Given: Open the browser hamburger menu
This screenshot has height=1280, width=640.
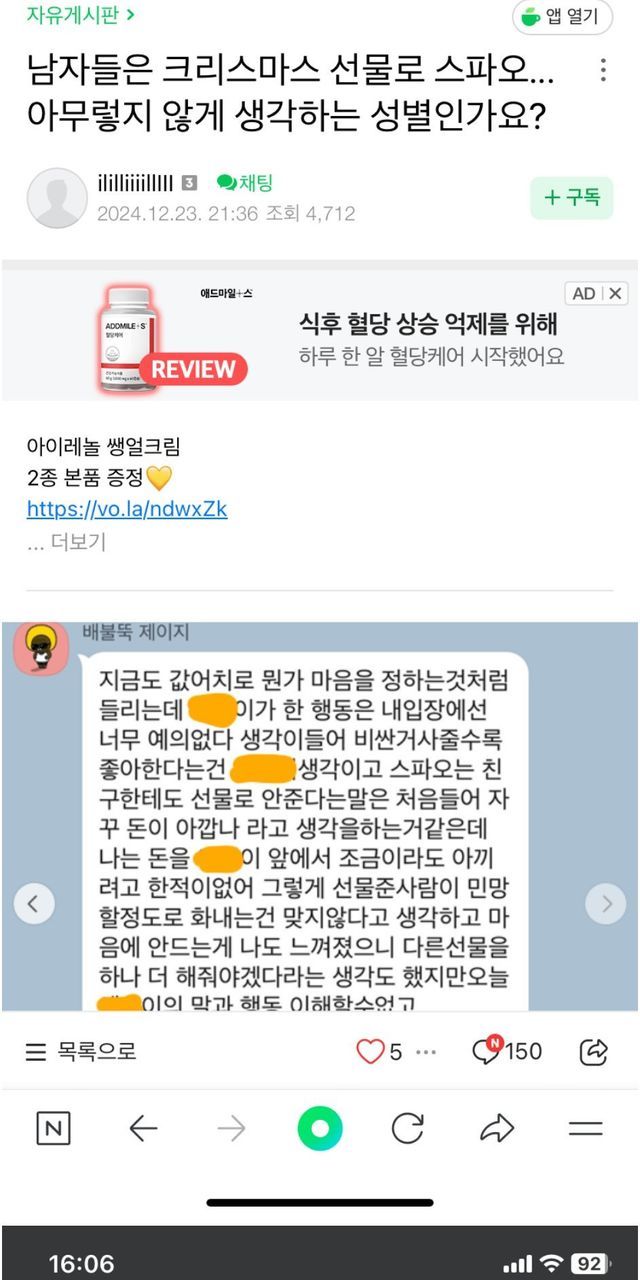Looking at the screenshot, I should click(x=585, y=1129).
